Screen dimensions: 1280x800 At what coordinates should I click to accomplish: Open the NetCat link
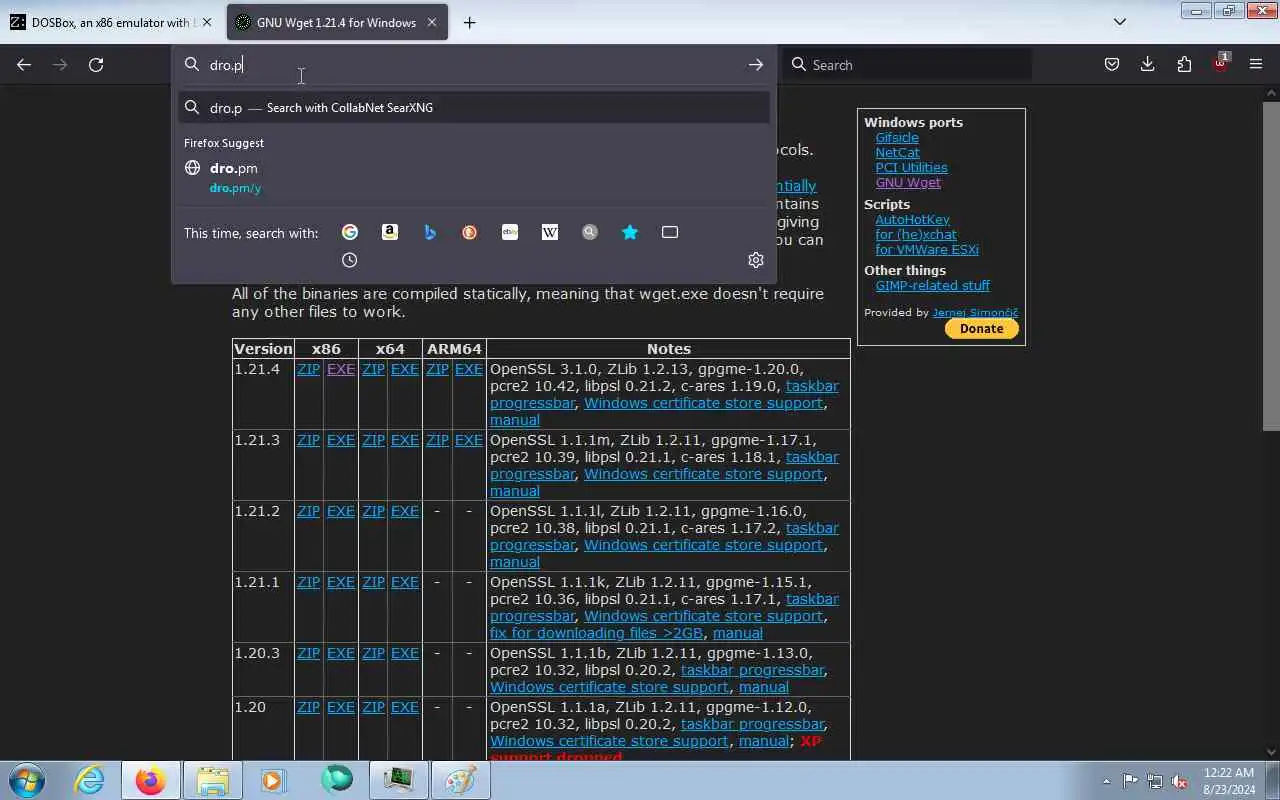[x=897, y=153]
